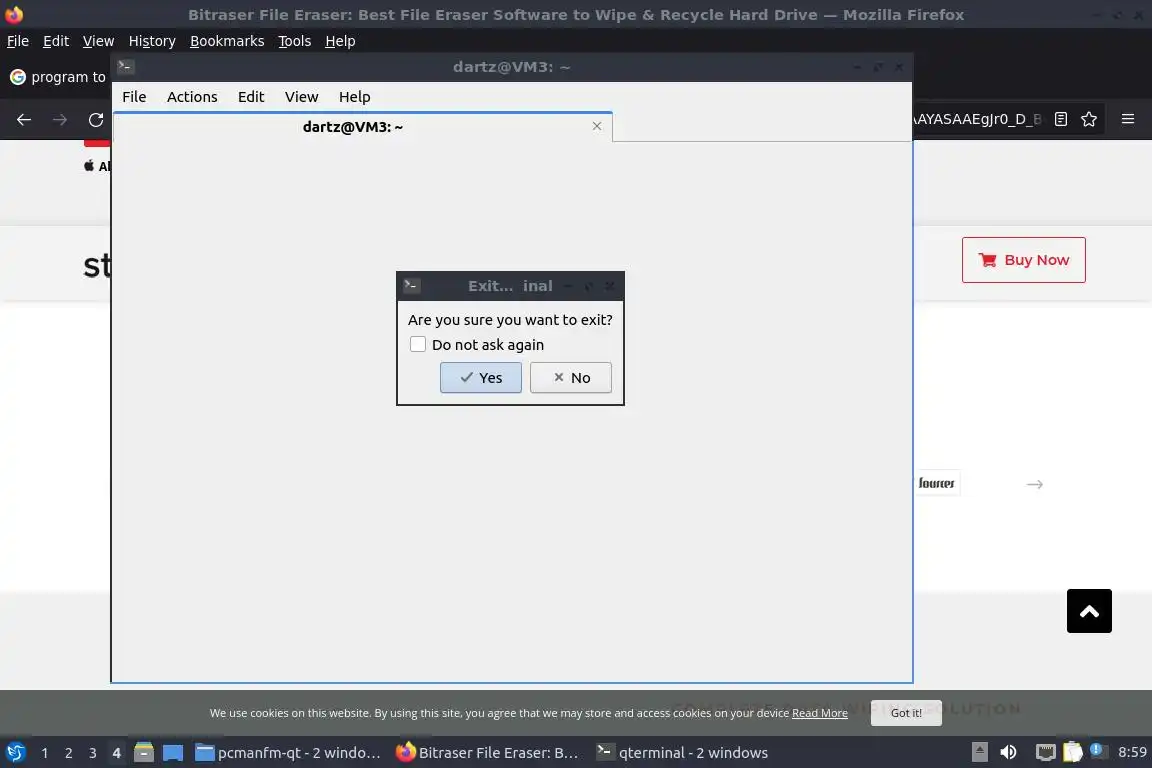
Task: Click the Firefox address bar URL
Action: pos(977,119)
